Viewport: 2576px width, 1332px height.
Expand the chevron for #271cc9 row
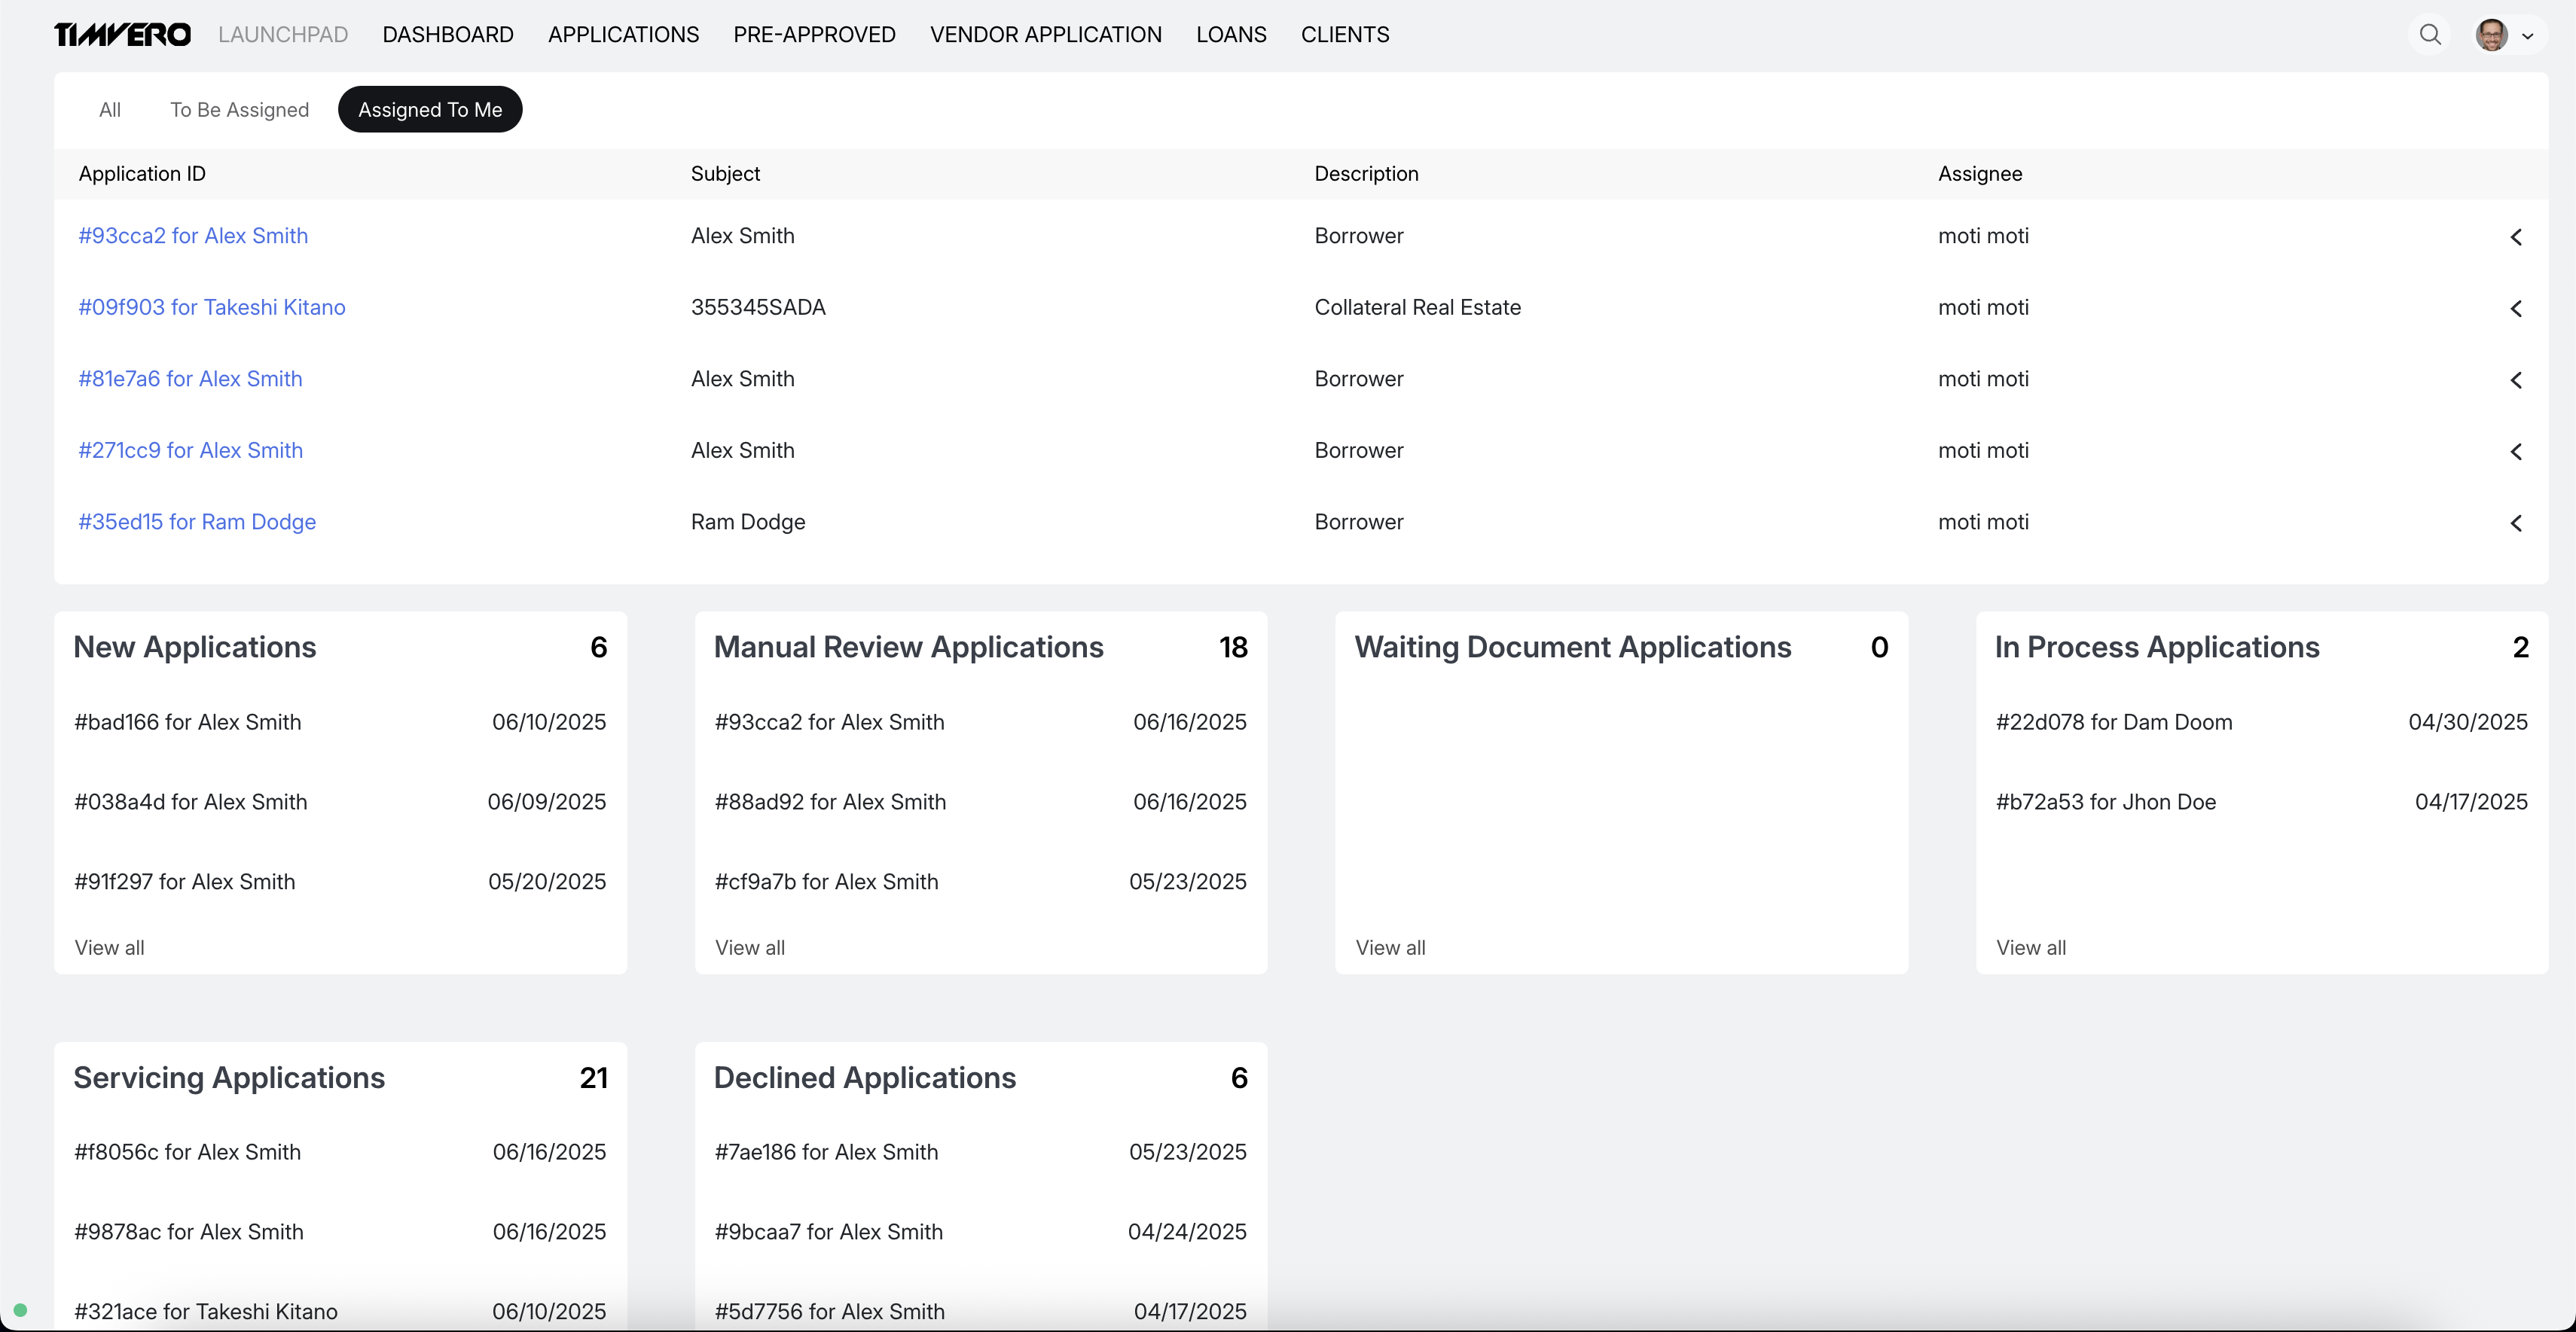click(2516, 452)
